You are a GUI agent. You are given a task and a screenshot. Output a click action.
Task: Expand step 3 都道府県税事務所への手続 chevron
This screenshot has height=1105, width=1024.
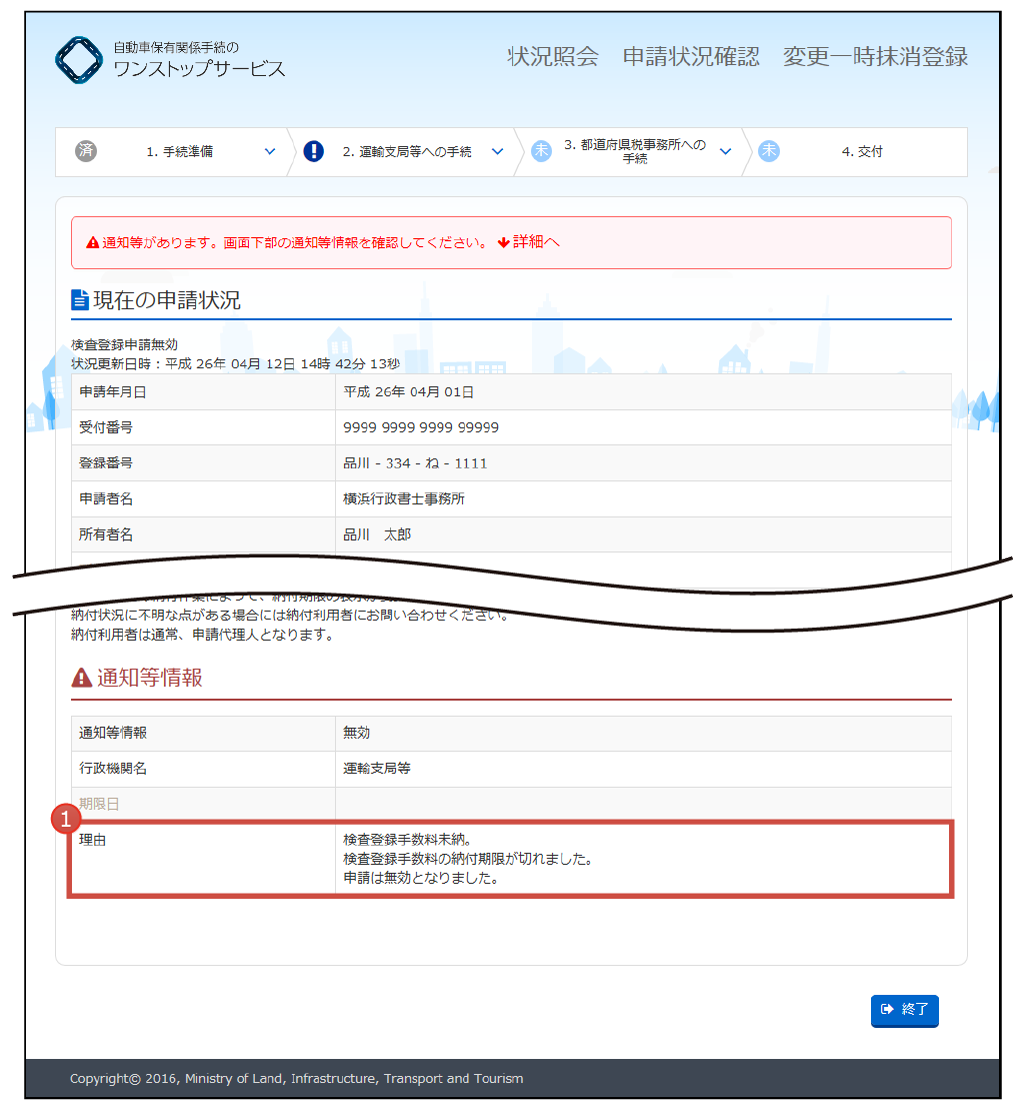(x=725, y=152)
